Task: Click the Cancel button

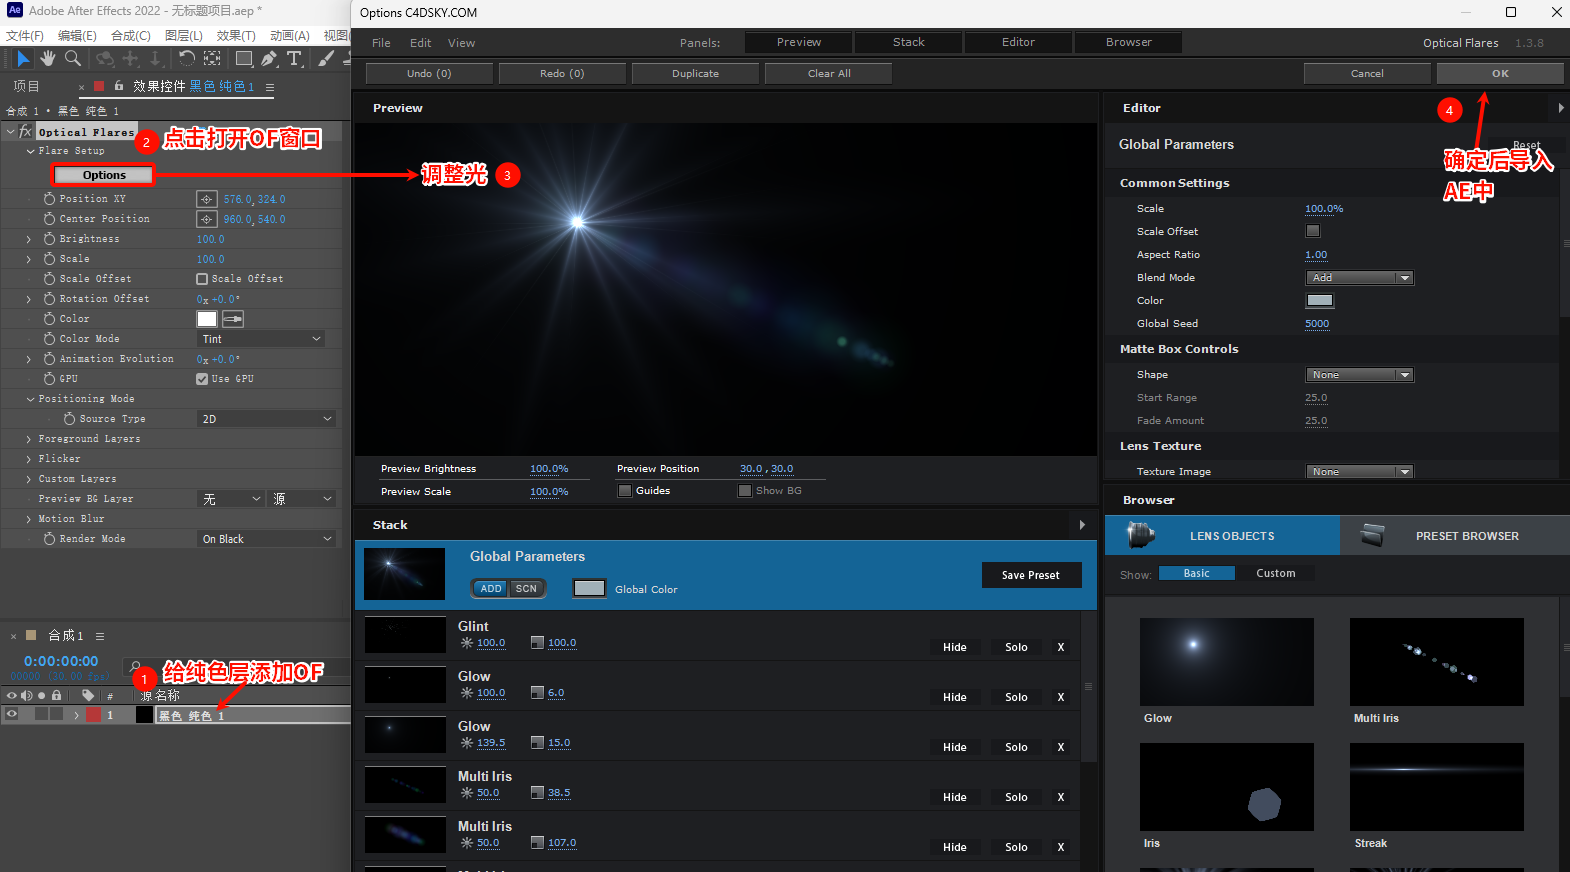Action: point(1367,73)
